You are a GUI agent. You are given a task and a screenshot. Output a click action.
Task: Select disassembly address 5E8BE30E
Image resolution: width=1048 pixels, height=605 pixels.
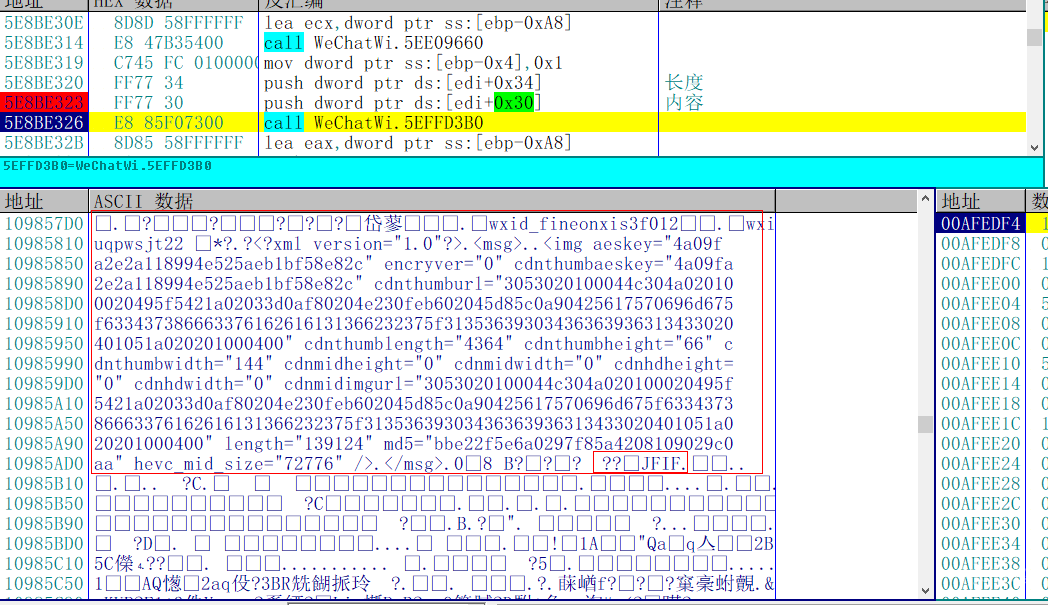coord(44,23)
